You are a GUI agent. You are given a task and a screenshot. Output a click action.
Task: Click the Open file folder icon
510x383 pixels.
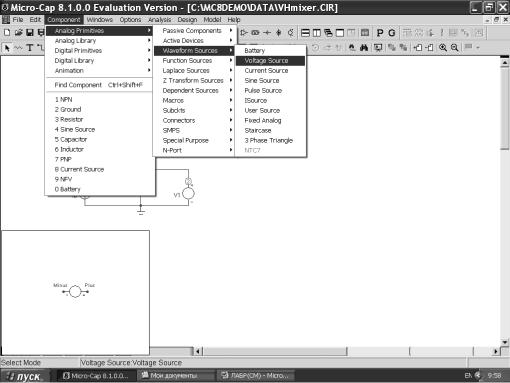tap(18, 33)
